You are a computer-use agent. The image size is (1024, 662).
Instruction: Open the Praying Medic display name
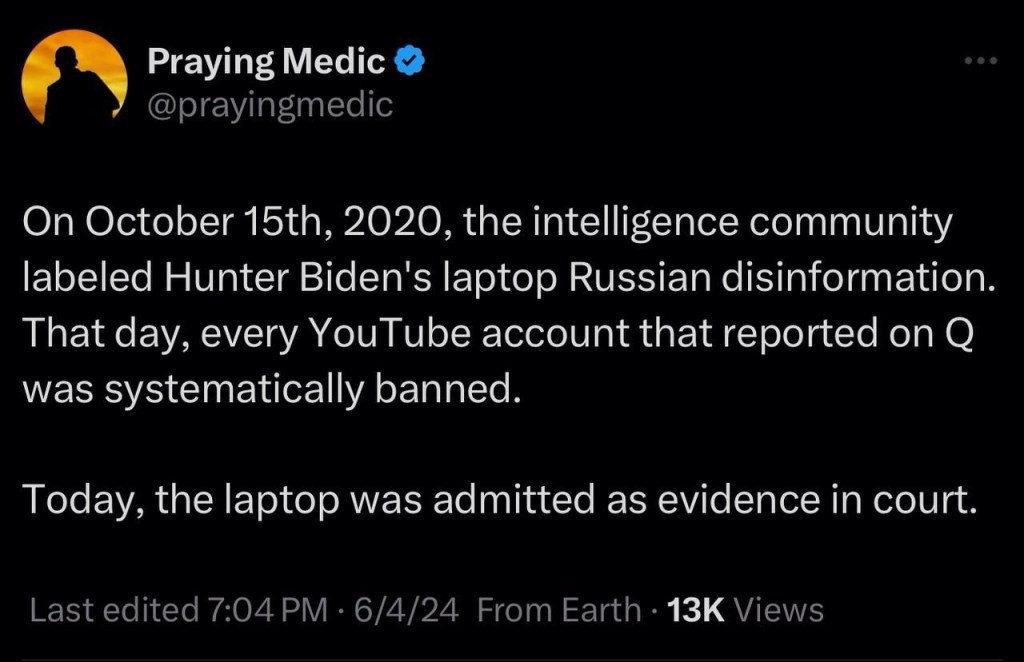pyautogui.click(x=265, y=63)
